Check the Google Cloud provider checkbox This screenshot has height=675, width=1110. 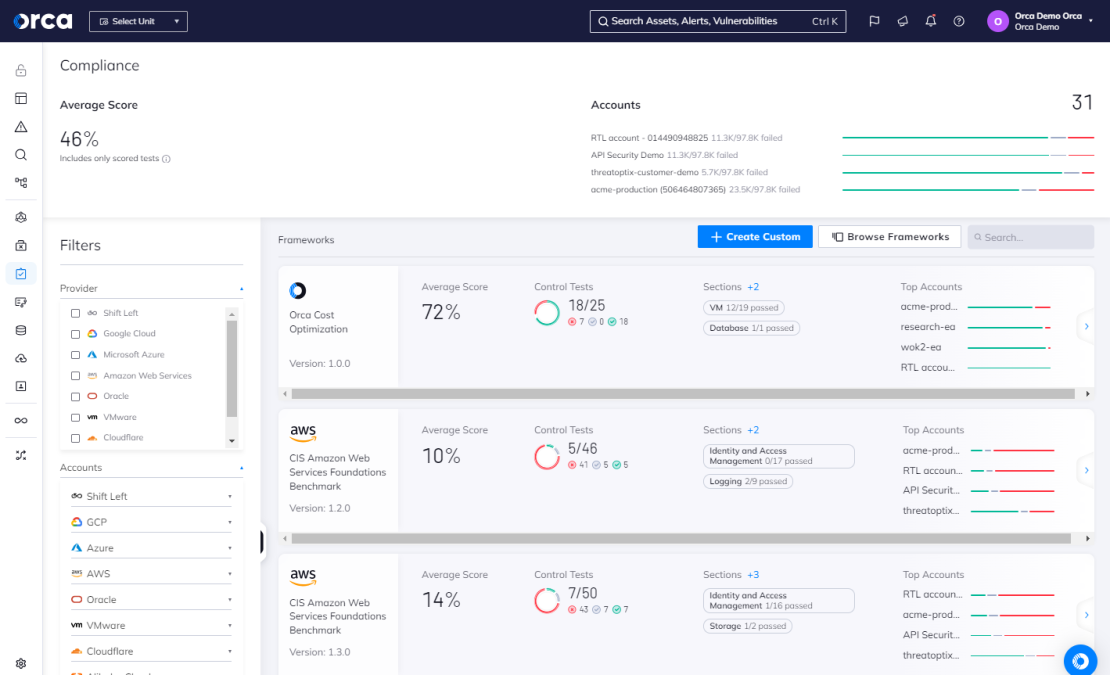(x=75, y=334)
